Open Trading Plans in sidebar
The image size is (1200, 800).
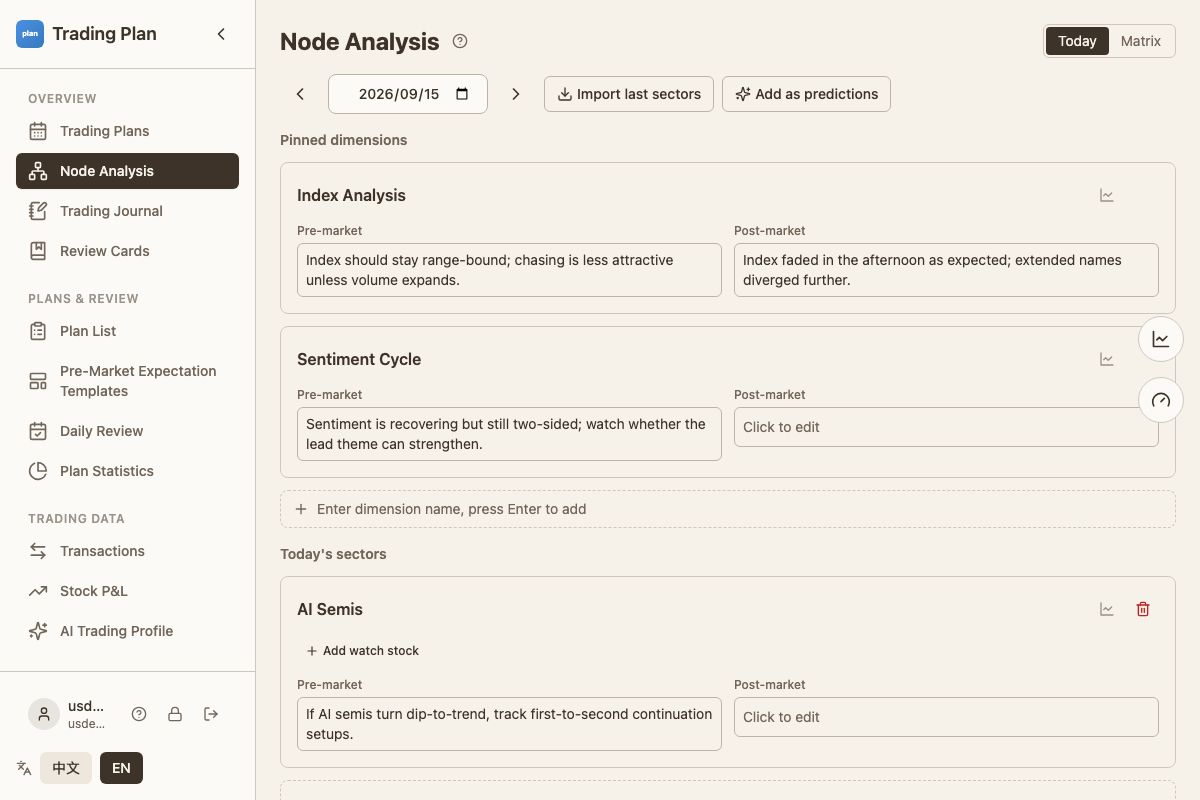pos(127,131)
